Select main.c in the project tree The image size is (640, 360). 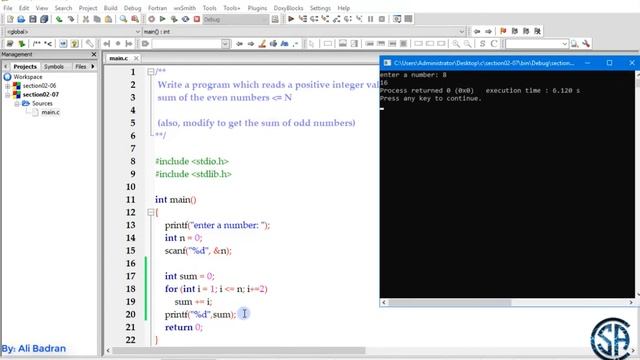[50, 112]
